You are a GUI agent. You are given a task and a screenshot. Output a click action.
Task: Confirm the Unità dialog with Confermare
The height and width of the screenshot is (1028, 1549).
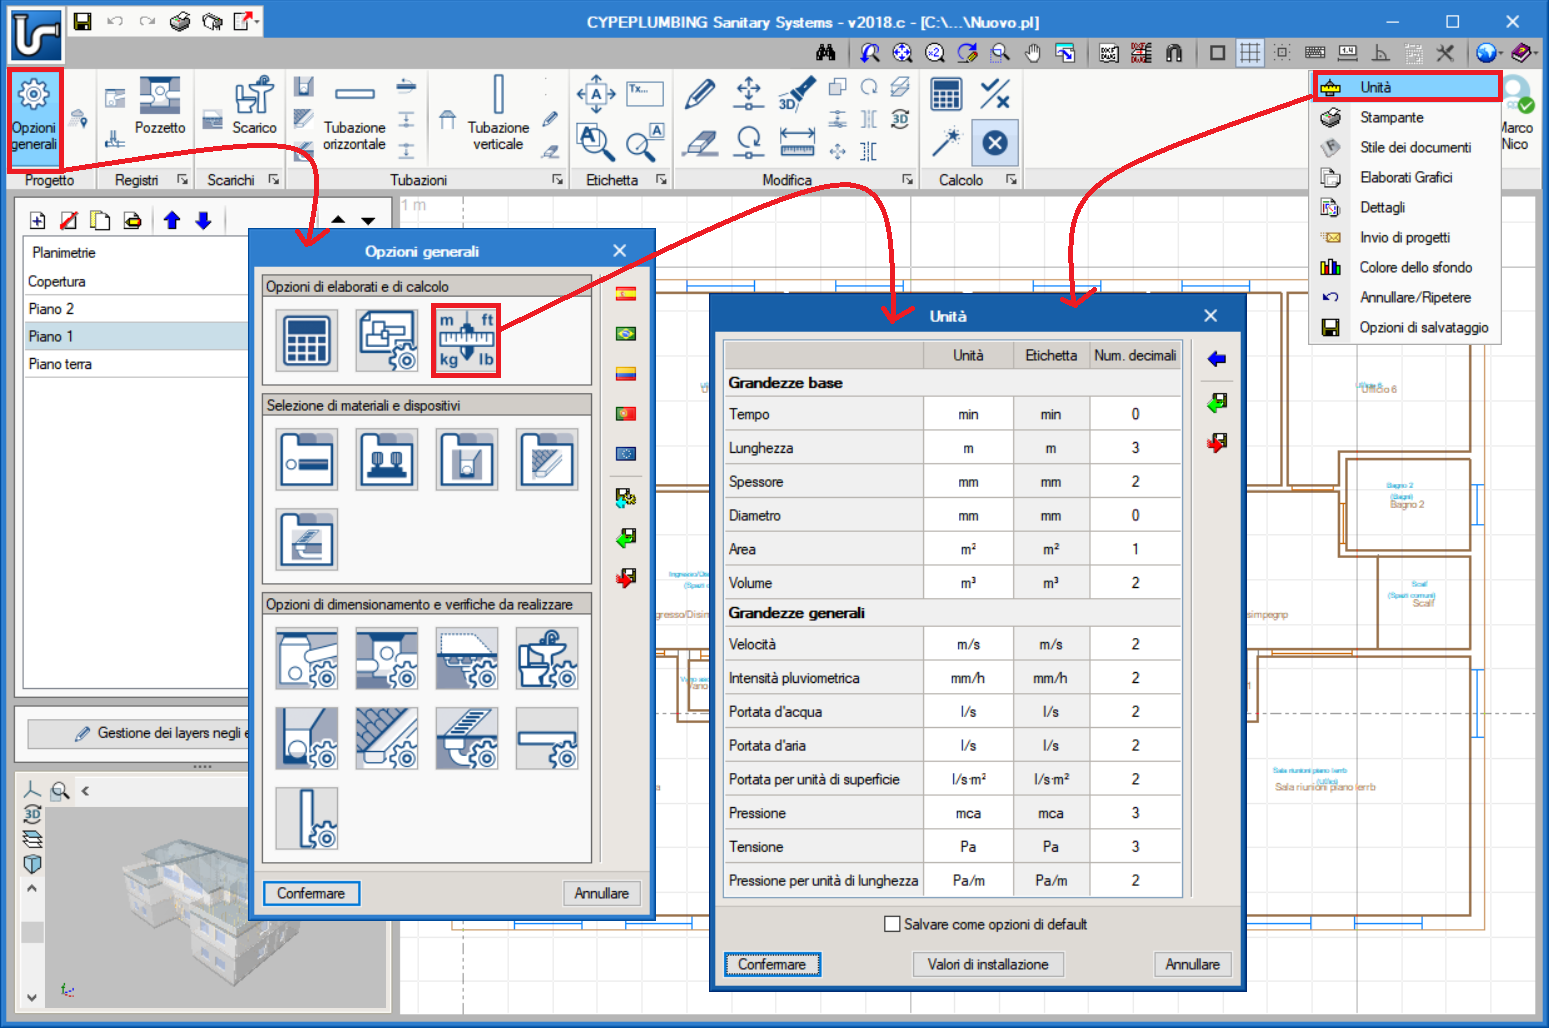(x=772, y=964)
